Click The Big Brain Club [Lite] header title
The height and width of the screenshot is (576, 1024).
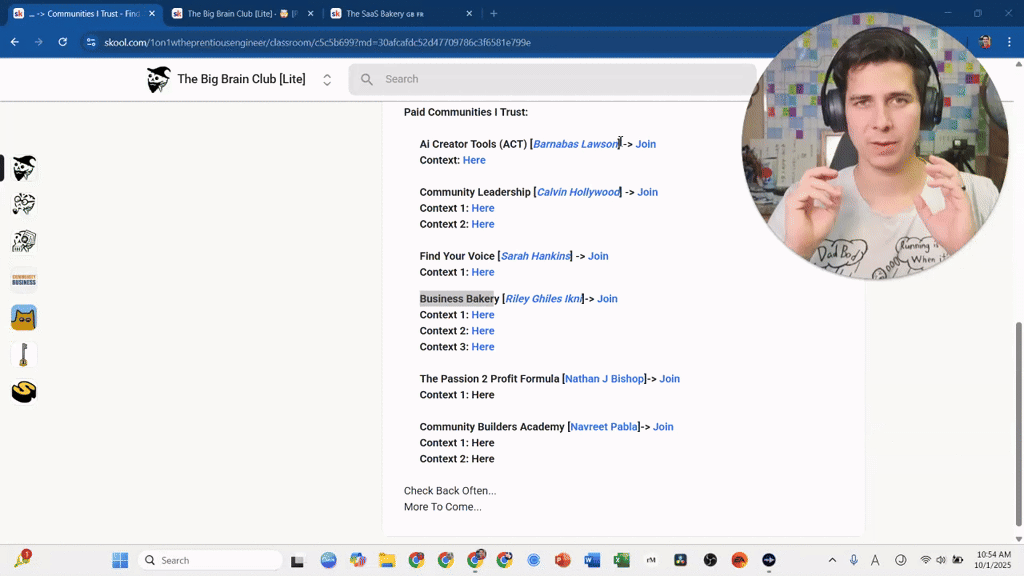click(x=241, y=79)
